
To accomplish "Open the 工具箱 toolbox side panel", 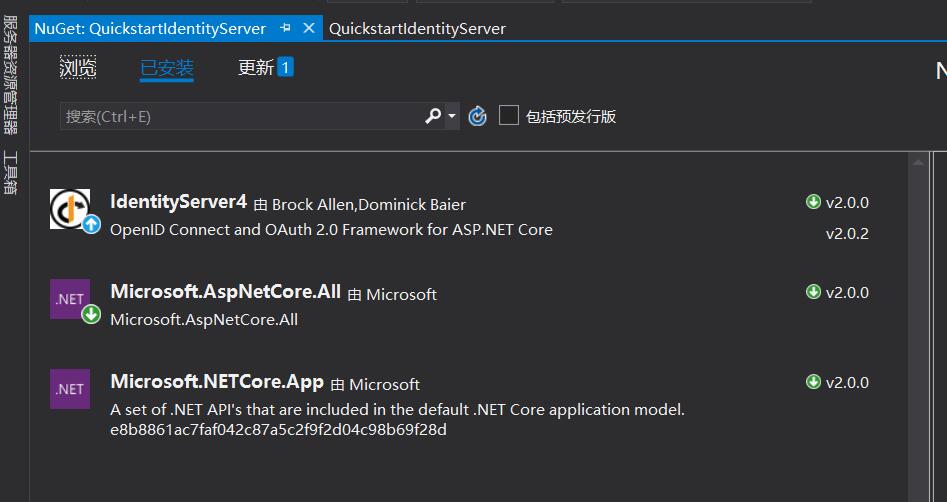I will click(10, 173).
